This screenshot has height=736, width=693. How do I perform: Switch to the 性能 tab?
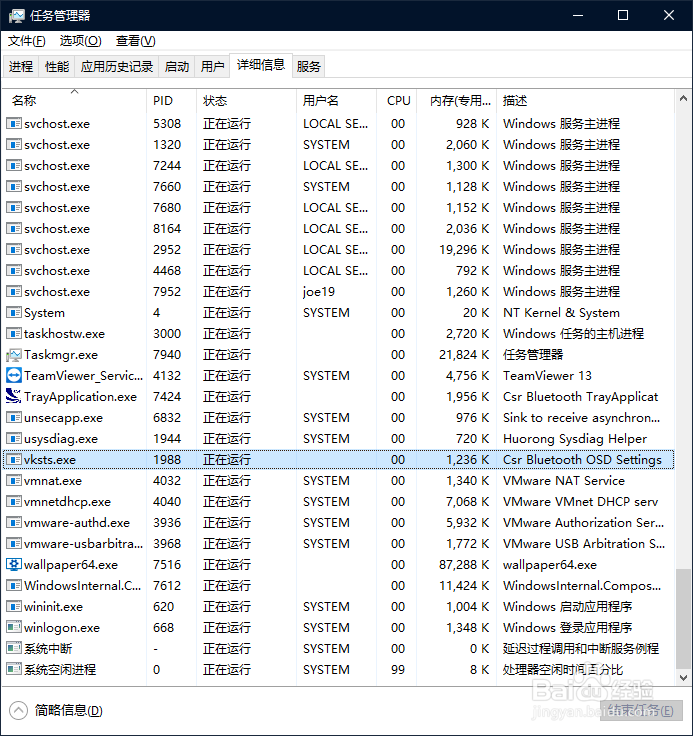click(x=57, y=66)
